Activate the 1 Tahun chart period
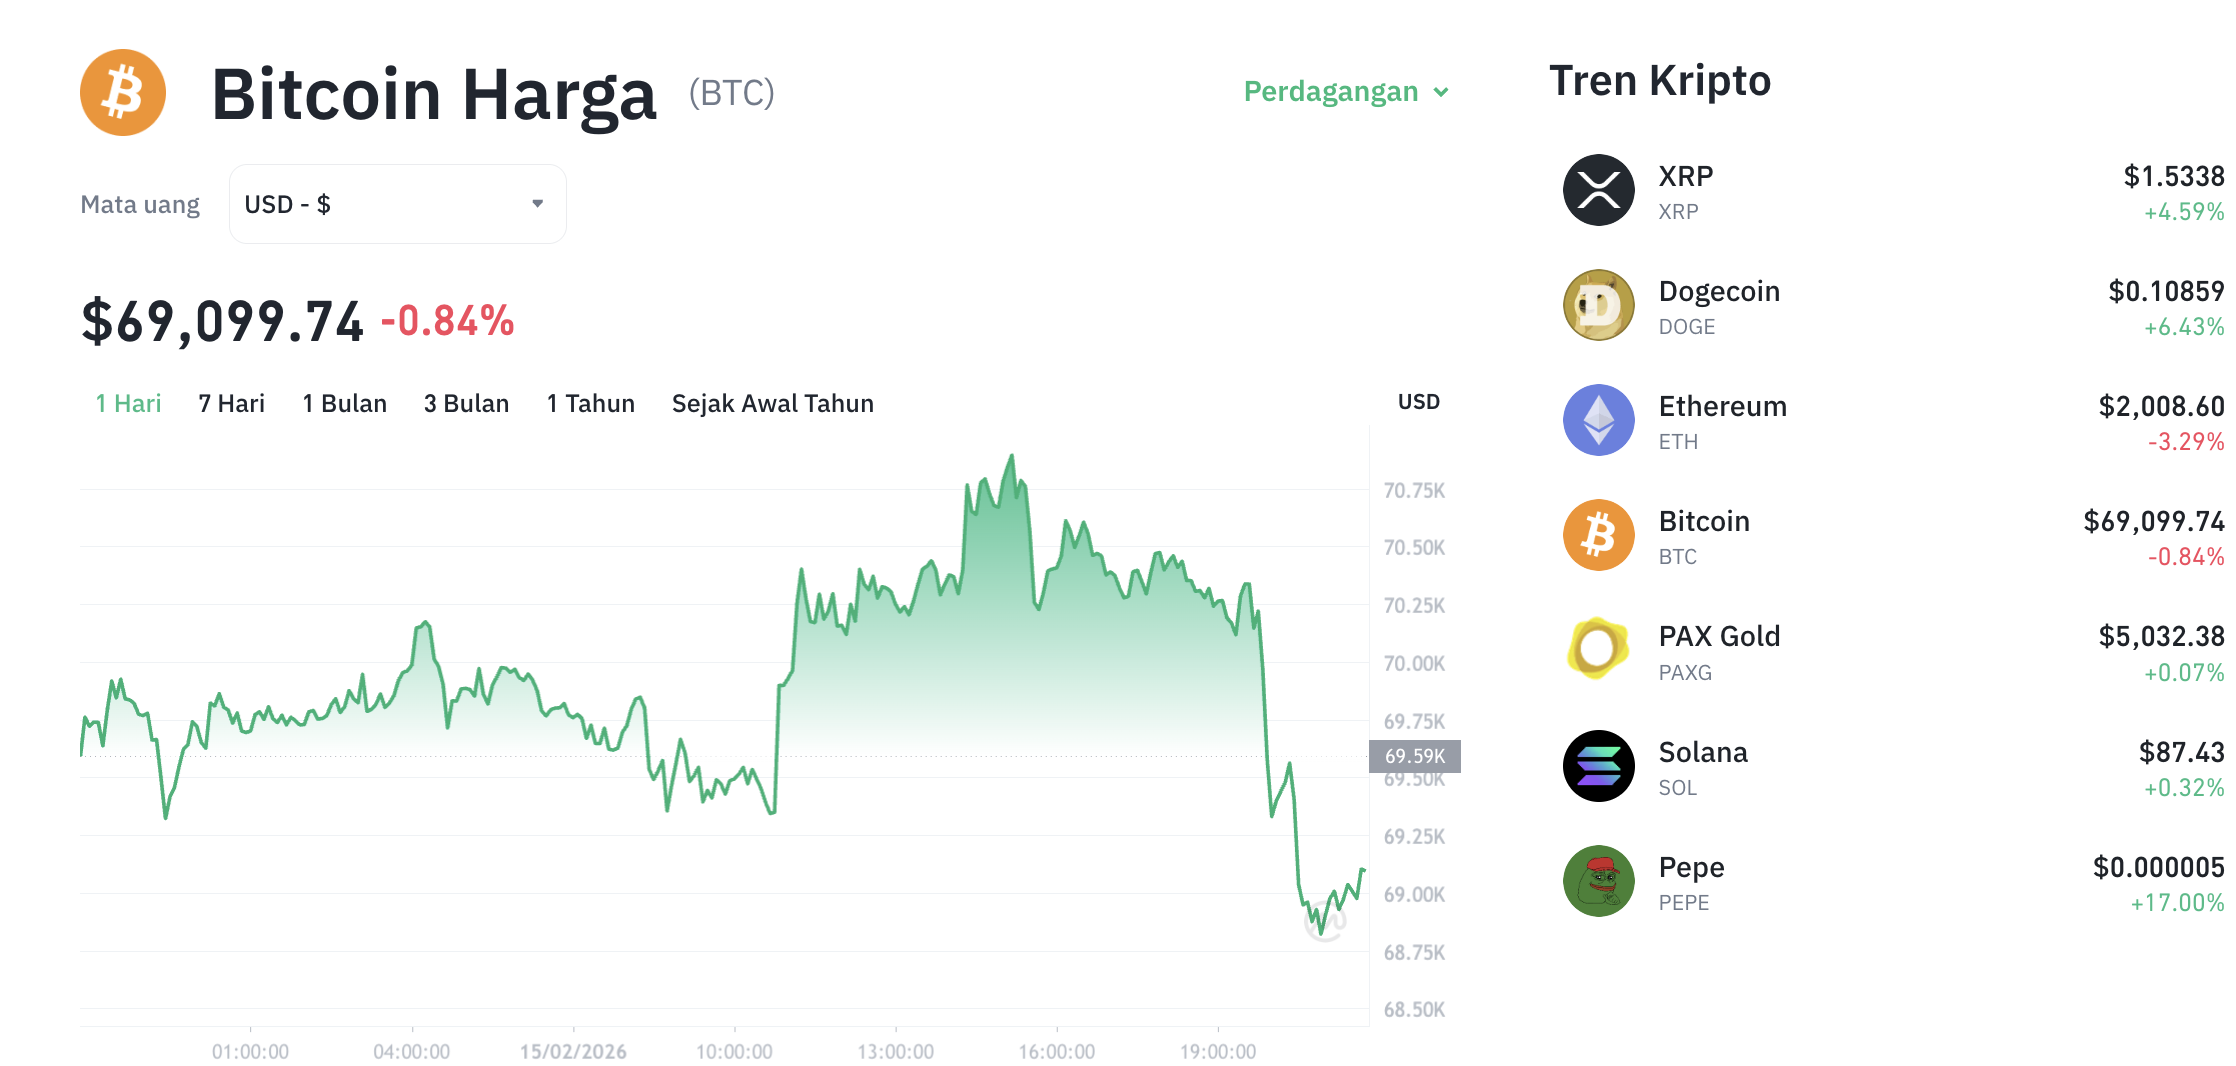The width and height of the screenshot is (2236, 1066). tap(590, 403)
